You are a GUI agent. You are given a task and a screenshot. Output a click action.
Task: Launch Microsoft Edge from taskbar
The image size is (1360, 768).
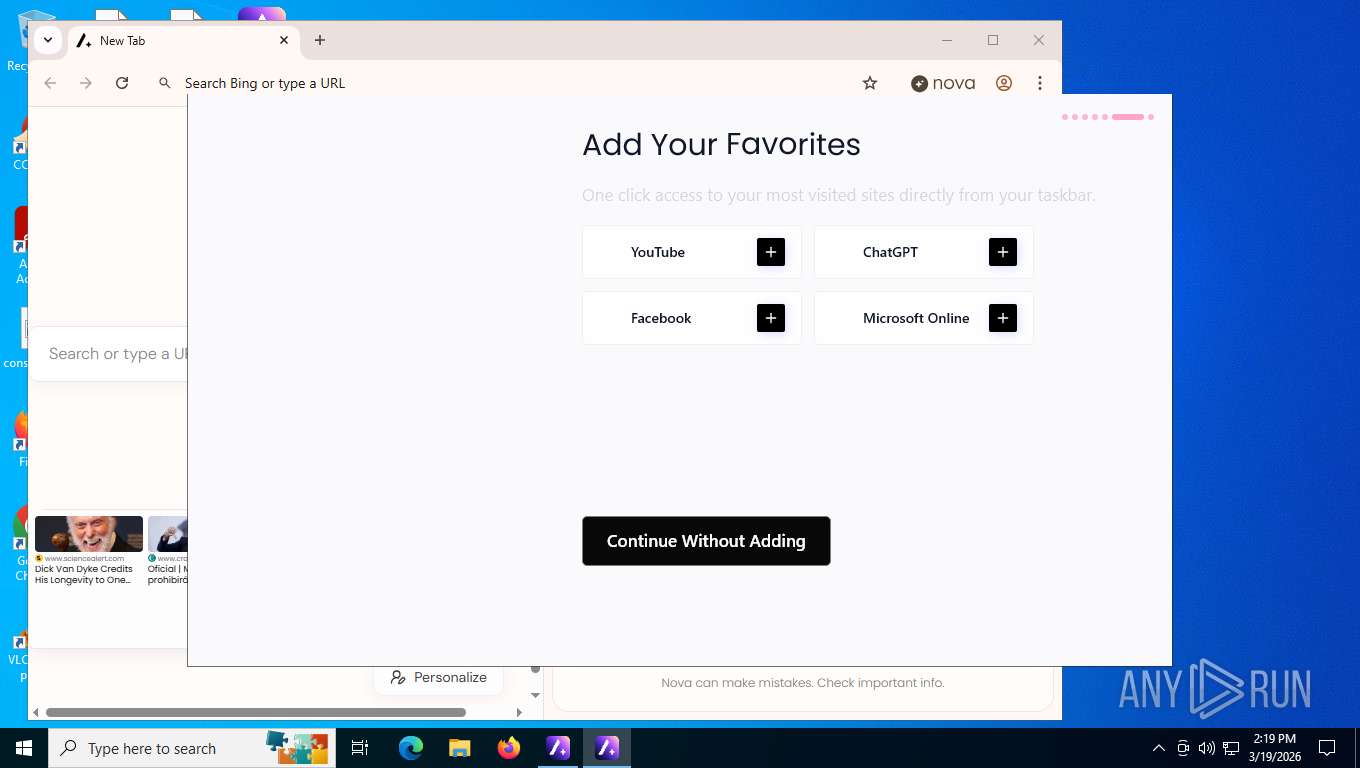pos(411,748)
